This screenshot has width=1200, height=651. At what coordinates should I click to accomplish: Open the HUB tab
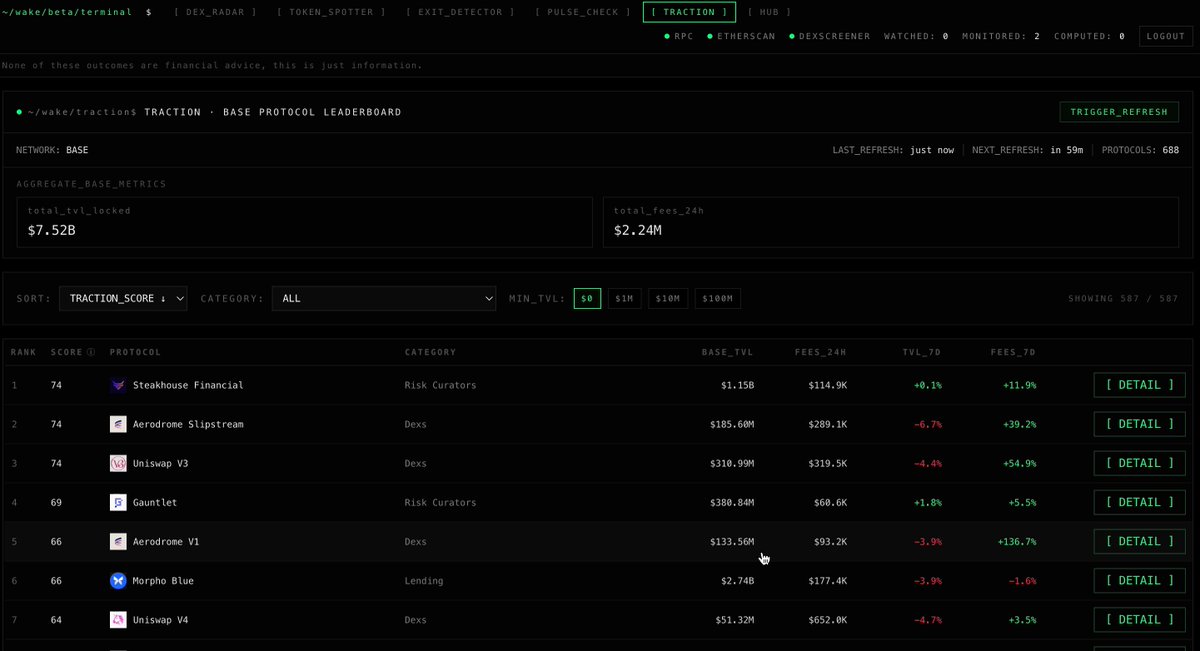click(769, 12)
